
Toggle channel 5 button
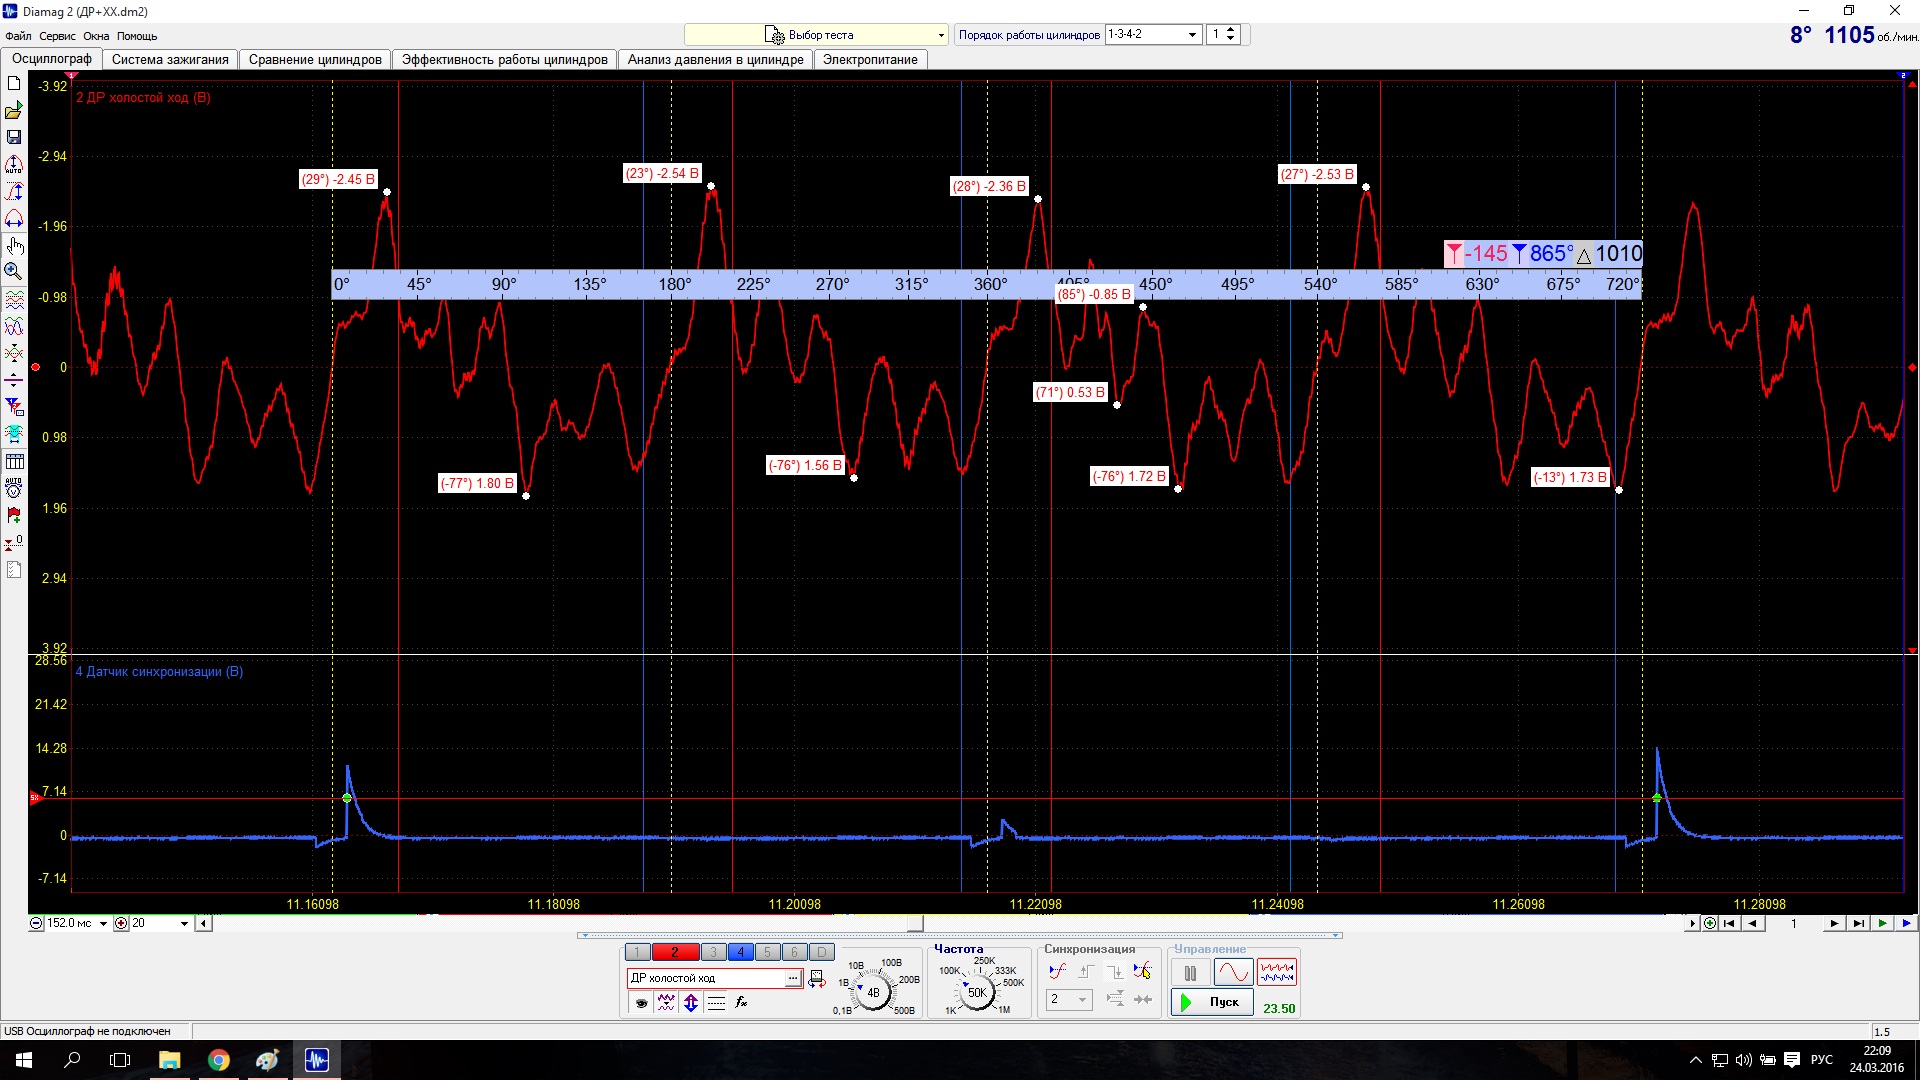(767, 952)
